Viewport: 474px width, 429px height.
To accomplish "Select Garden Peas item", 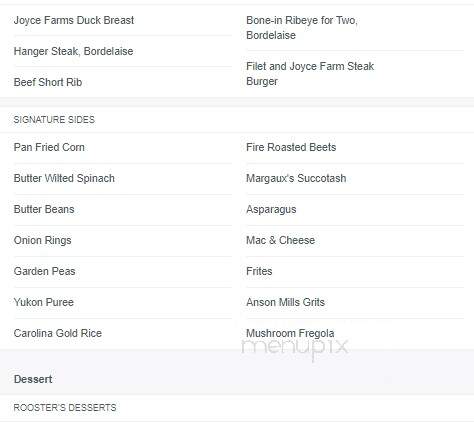I will (x=44, y=271).
